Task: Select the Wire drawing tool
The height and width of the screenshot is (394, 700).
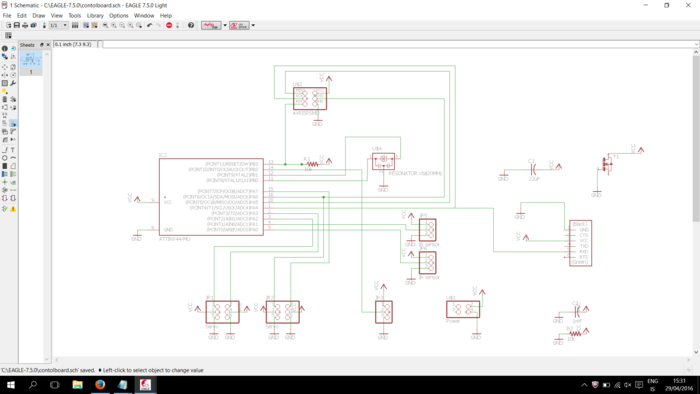Action: pyautogui.click(x=4, y=149)
